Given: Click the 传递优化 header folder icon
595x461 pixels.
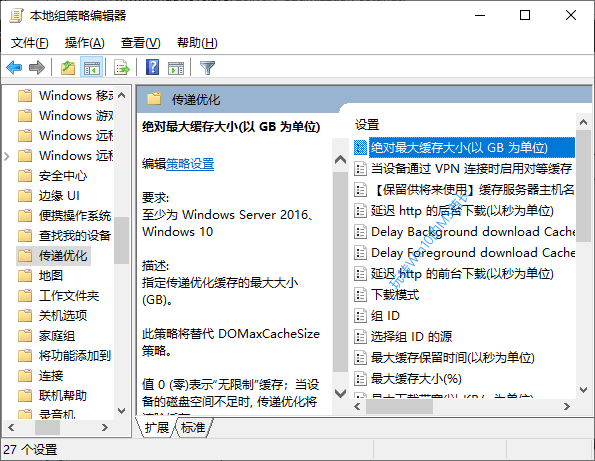Looking at the screenshot, I should 154,99.
